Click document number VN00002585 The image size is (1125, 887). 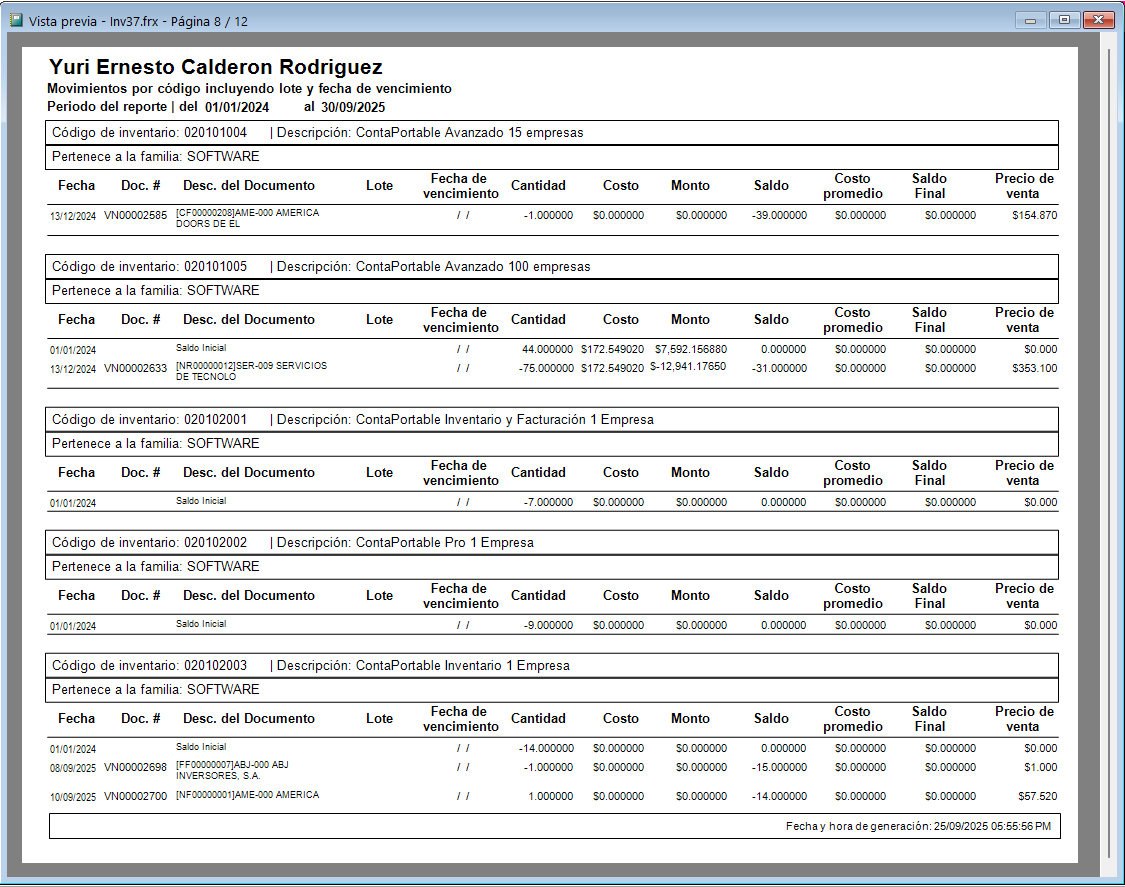coord(136,215)
